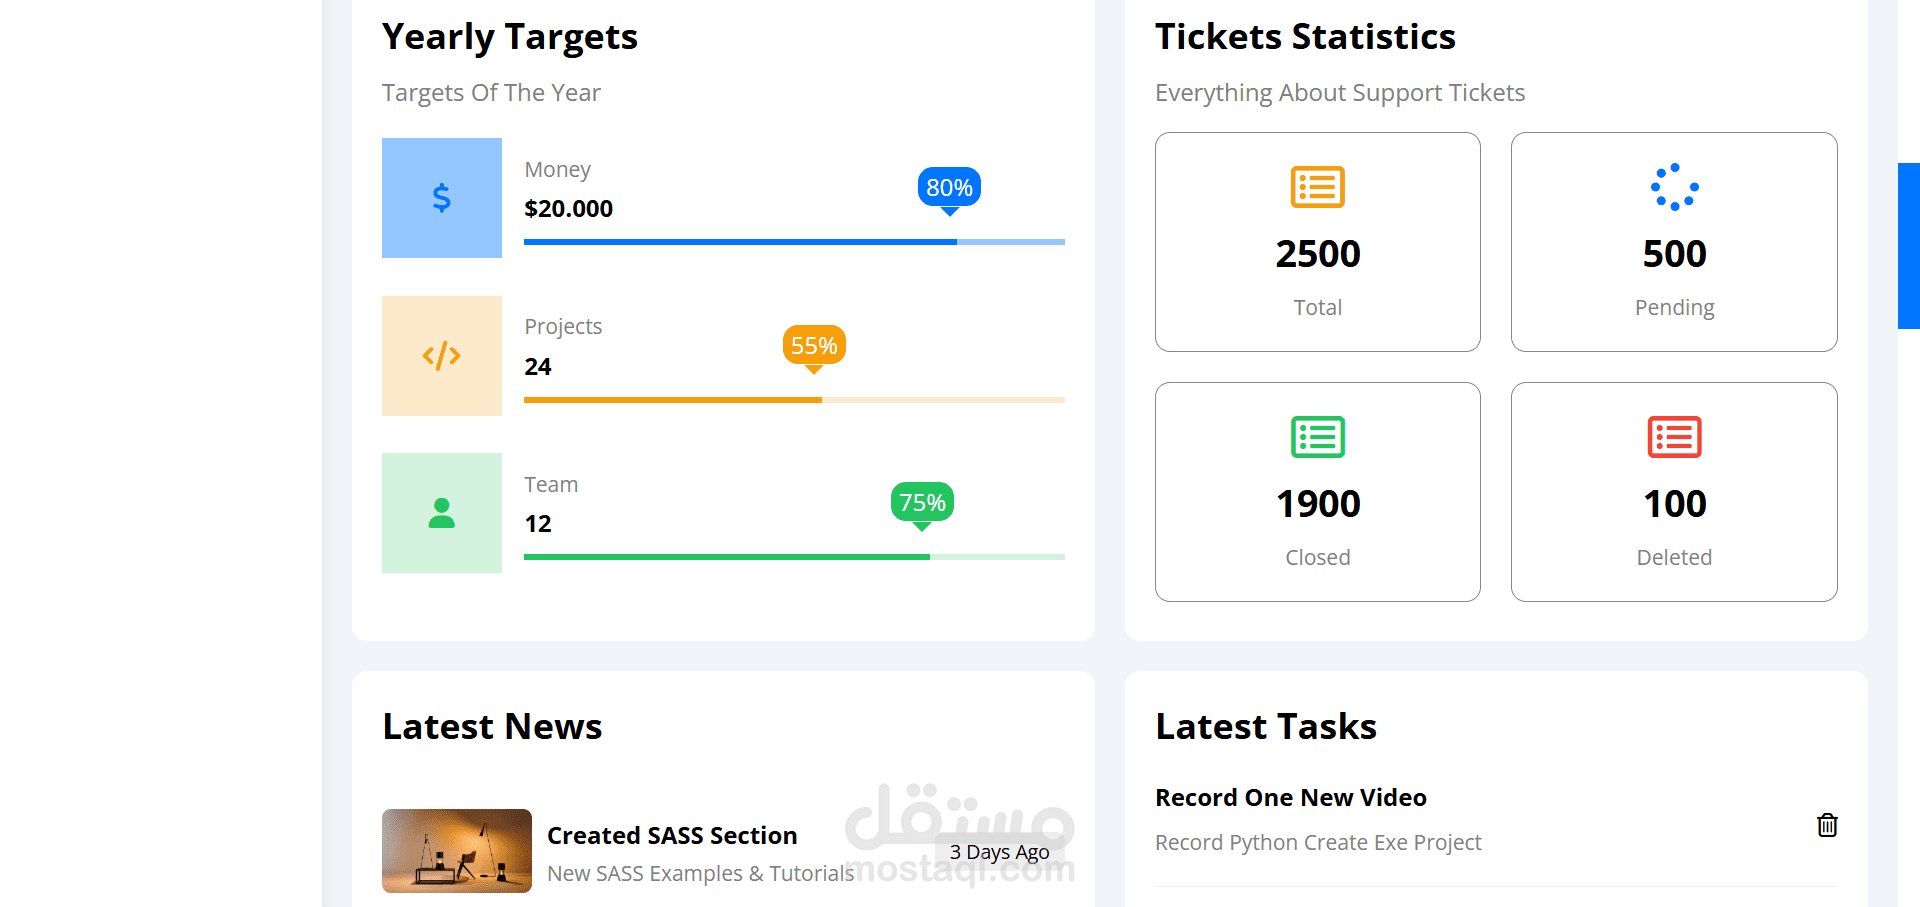Click the Money 80% progress bar
1920x907 pixels.
pyautogui.click(x=794, y=242)
